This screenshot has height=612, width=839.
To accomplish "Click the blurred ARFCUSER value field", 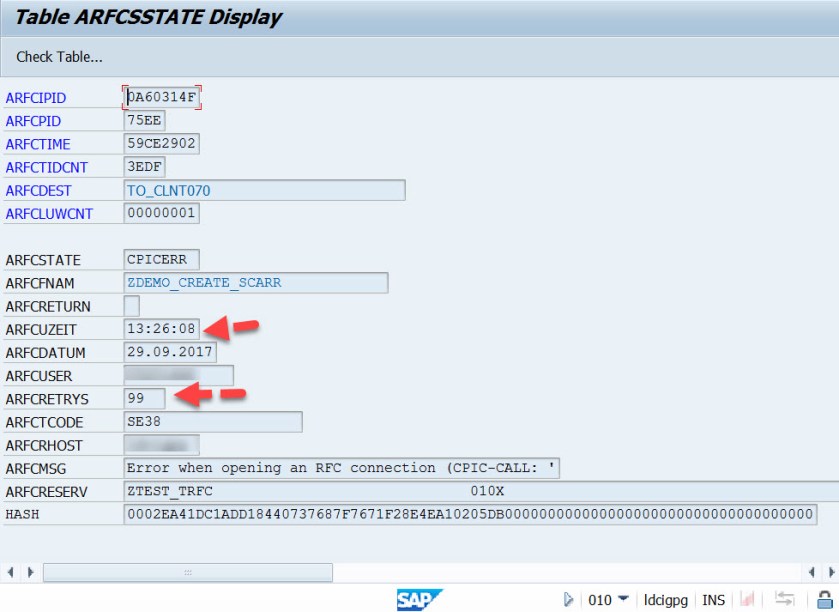I will pos(179,376).
